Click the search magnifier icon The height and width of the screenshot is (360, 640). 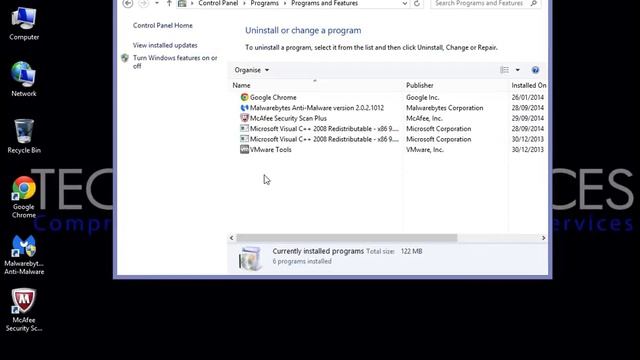tap(533, 3)
